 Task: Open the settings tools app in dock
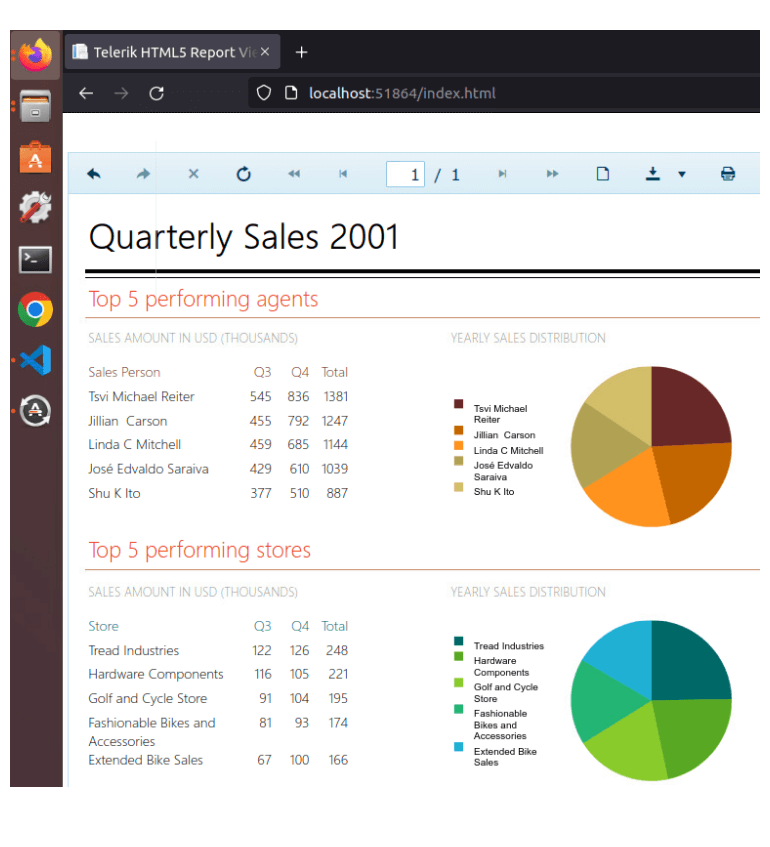(36, 207)
